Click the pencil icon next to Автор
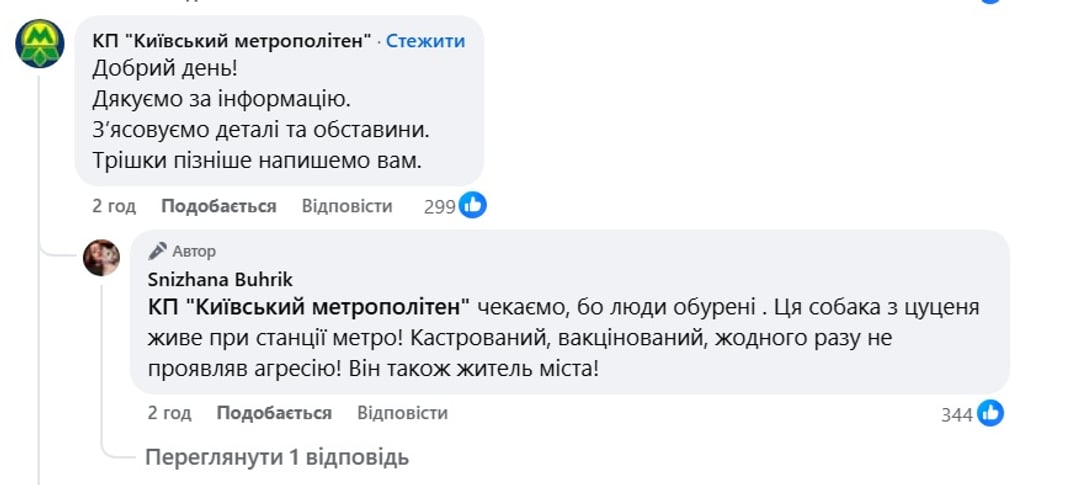Image resolution: width=1070 pixels, height=485 pixels. click(x=157, y=251)
